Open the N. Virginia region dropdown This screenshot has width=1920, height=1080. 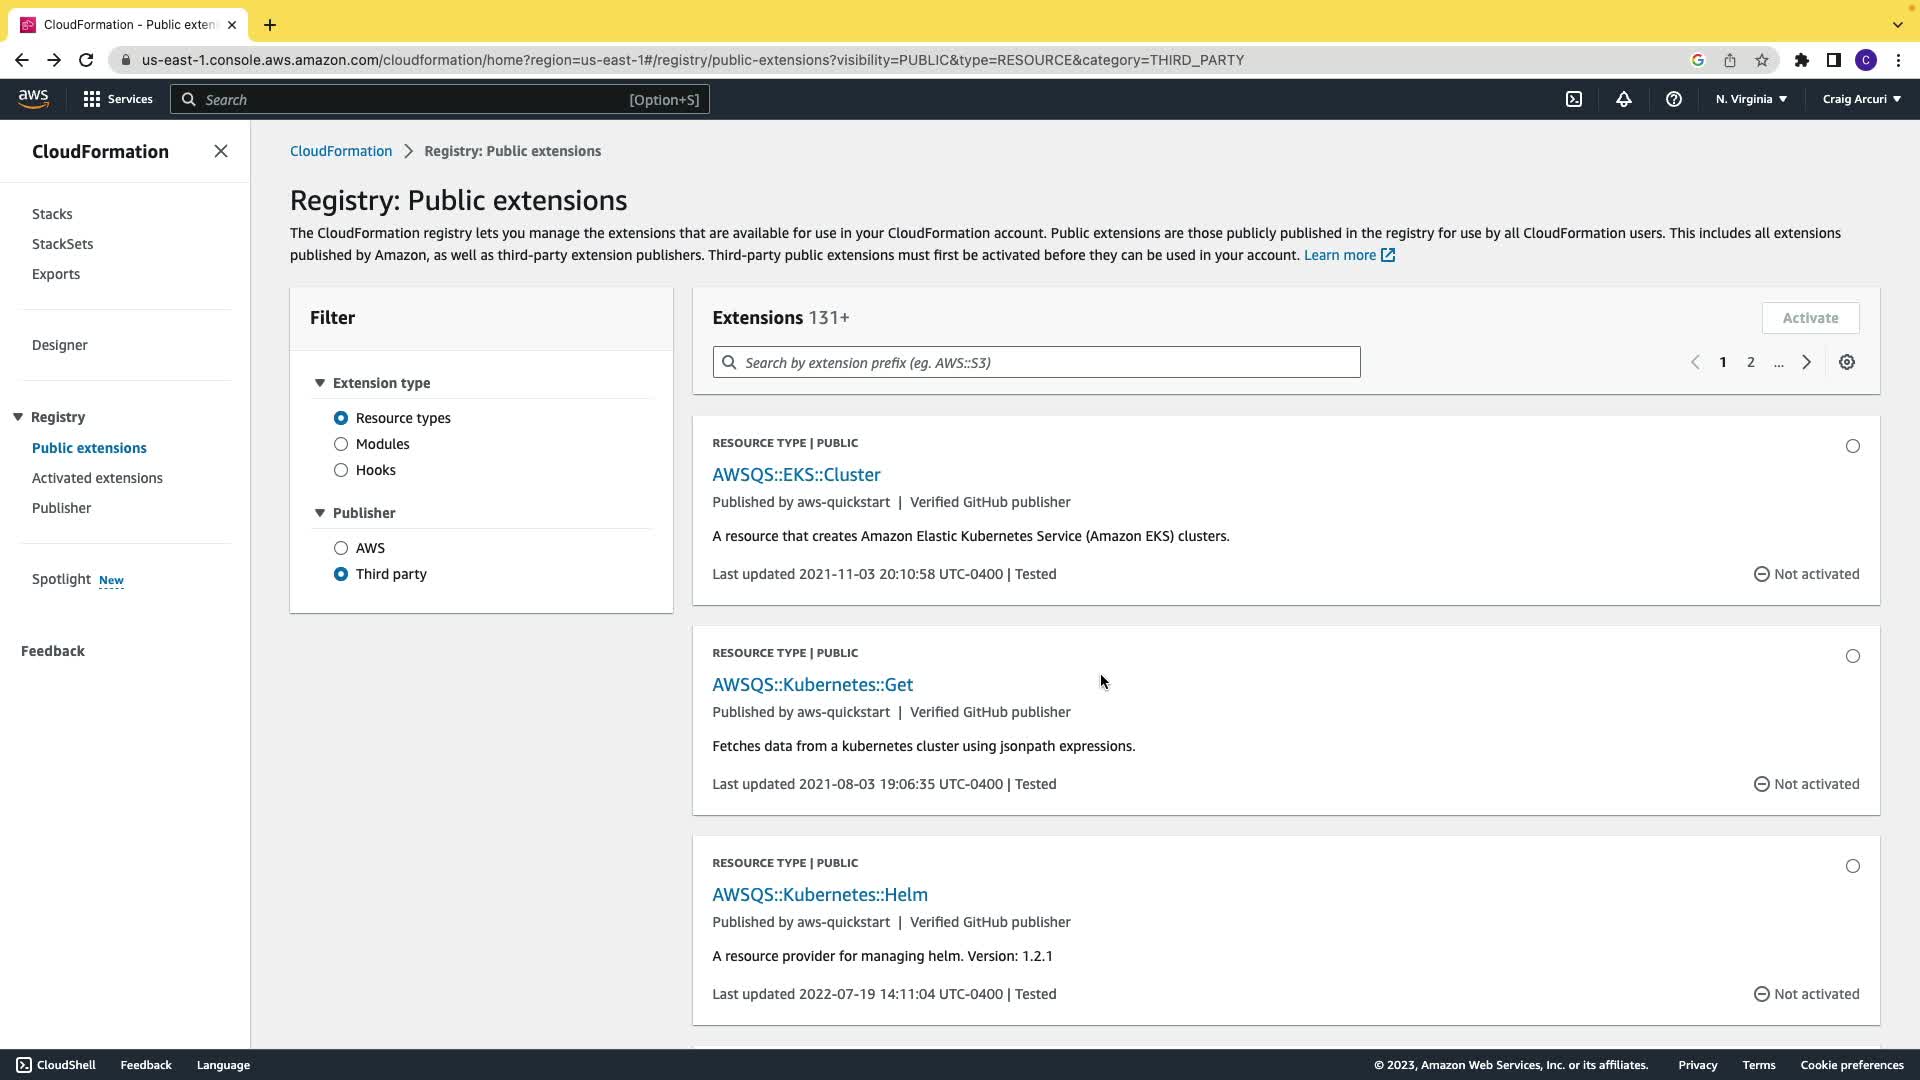click(x=1751, y=99)
